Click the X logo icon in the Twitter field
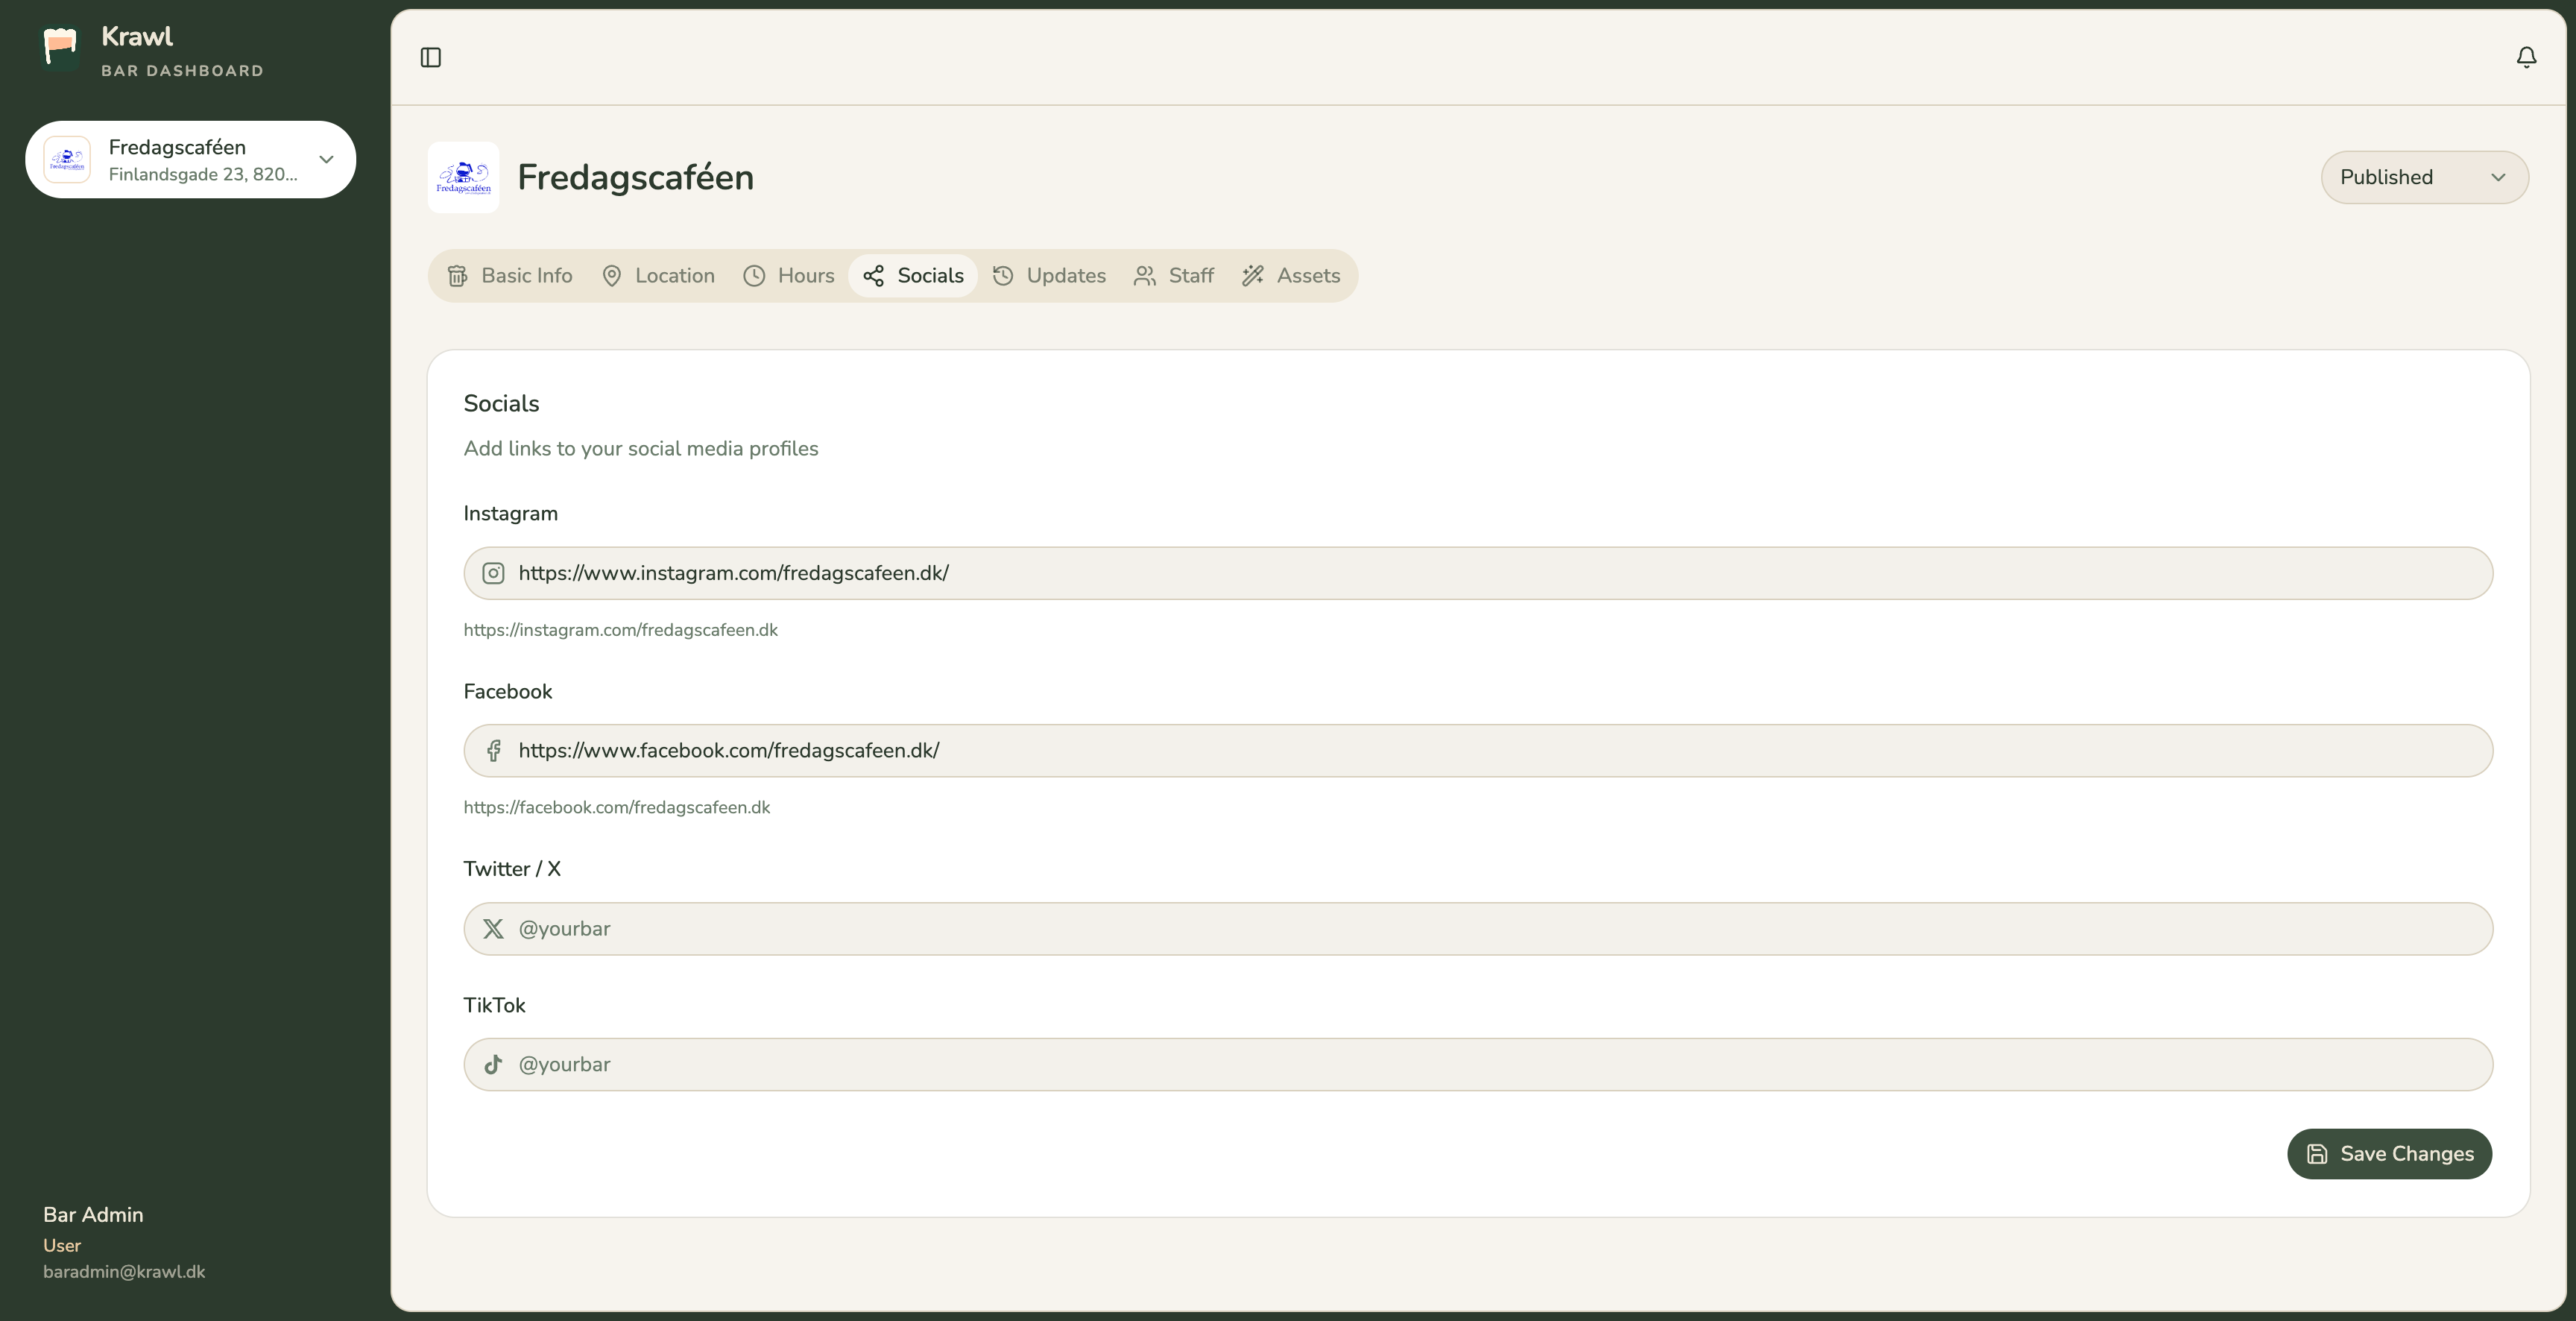Viewport: 2576px width, 1321px height. pyautogui.click(x=493, y=929)
